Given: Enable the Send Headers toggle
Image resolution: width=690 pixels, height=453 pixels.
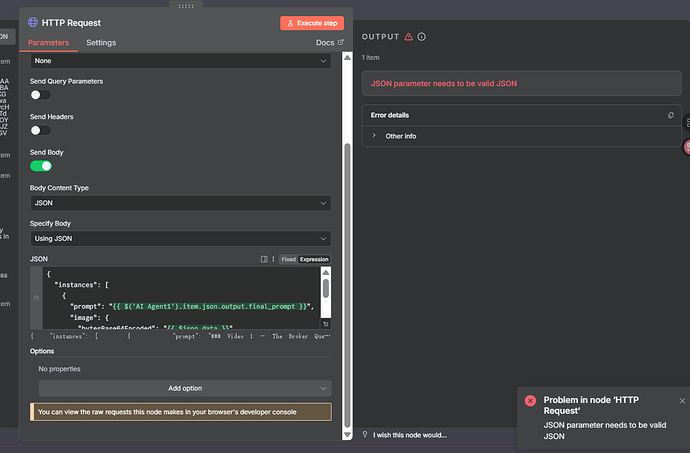Looking at the screenshot, I should 40,130.
